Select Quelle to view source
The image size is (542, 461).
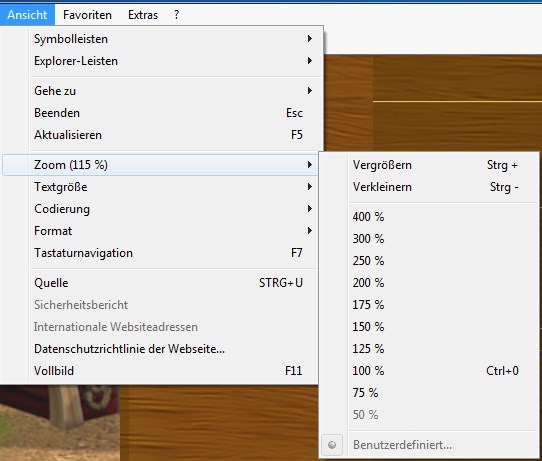click(x=160, y=283)
